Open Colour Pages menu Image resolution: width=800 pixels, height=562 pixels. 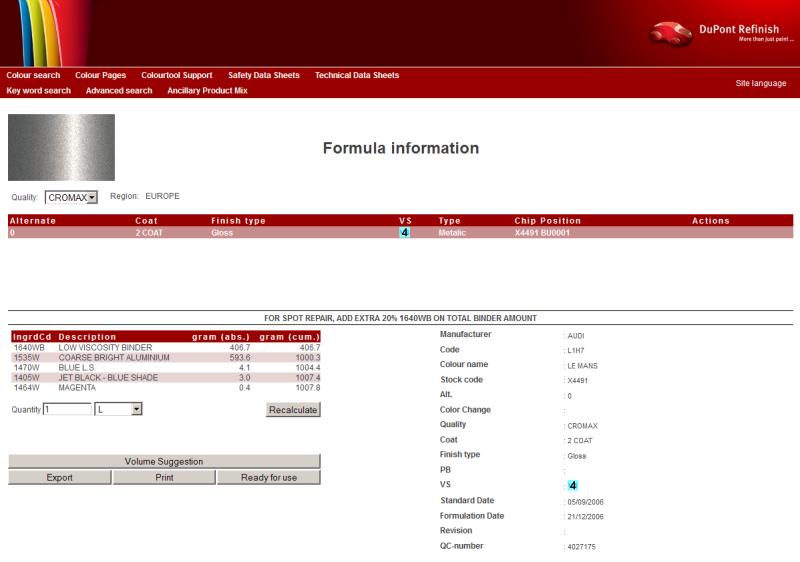pyautogui.click(x=100, y=75)
